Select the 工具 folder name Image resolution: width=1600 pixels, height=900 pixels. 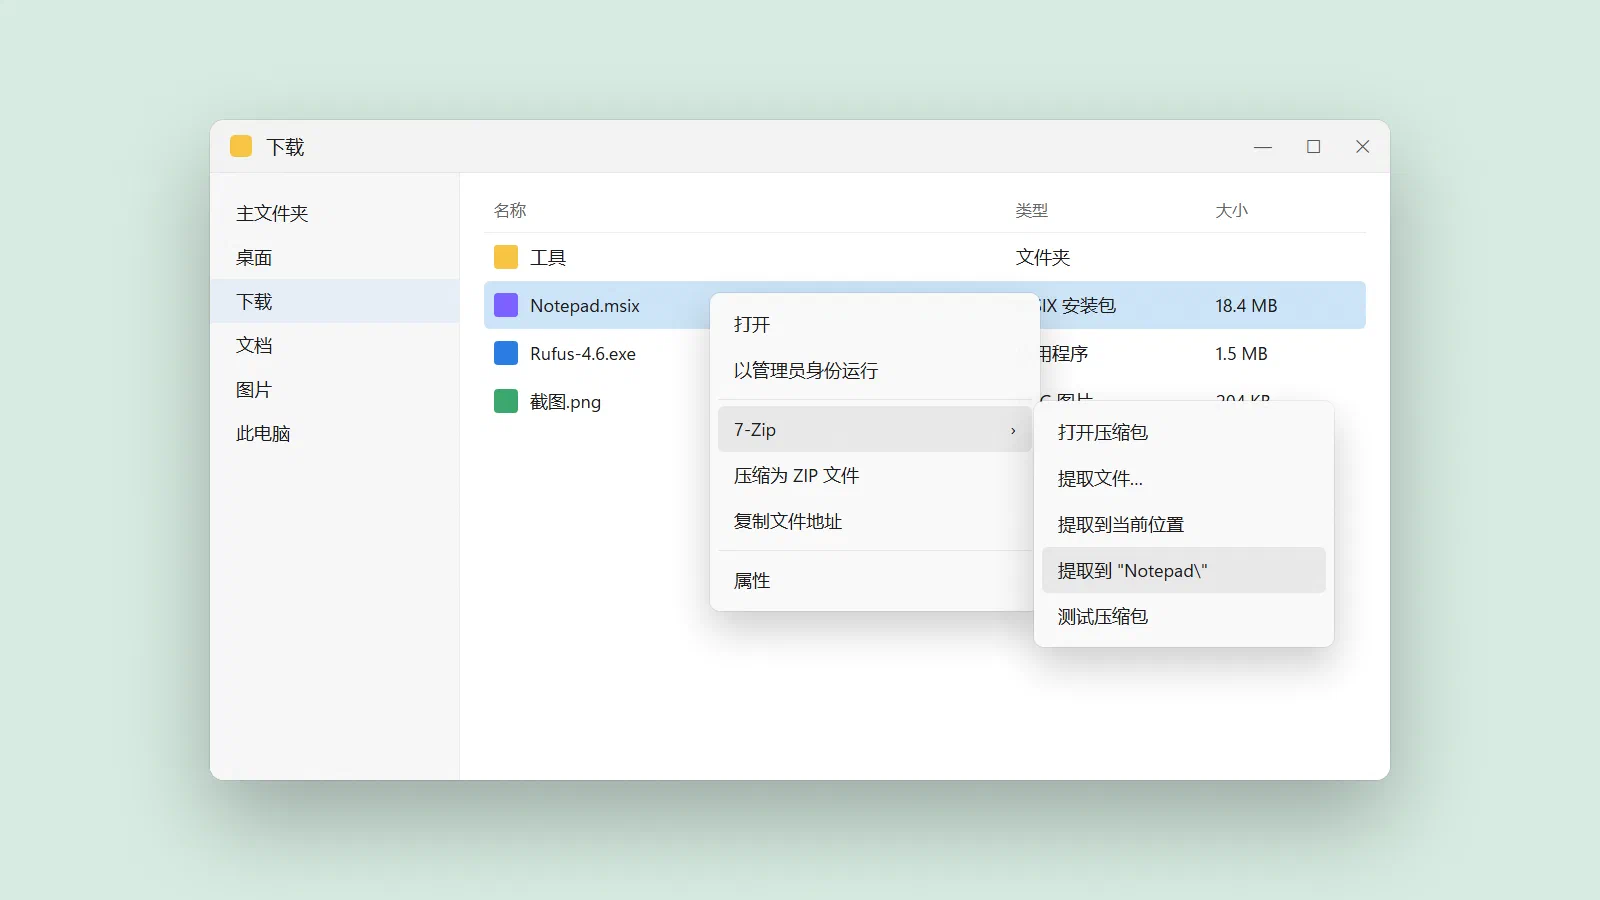(x=548, y=257)
